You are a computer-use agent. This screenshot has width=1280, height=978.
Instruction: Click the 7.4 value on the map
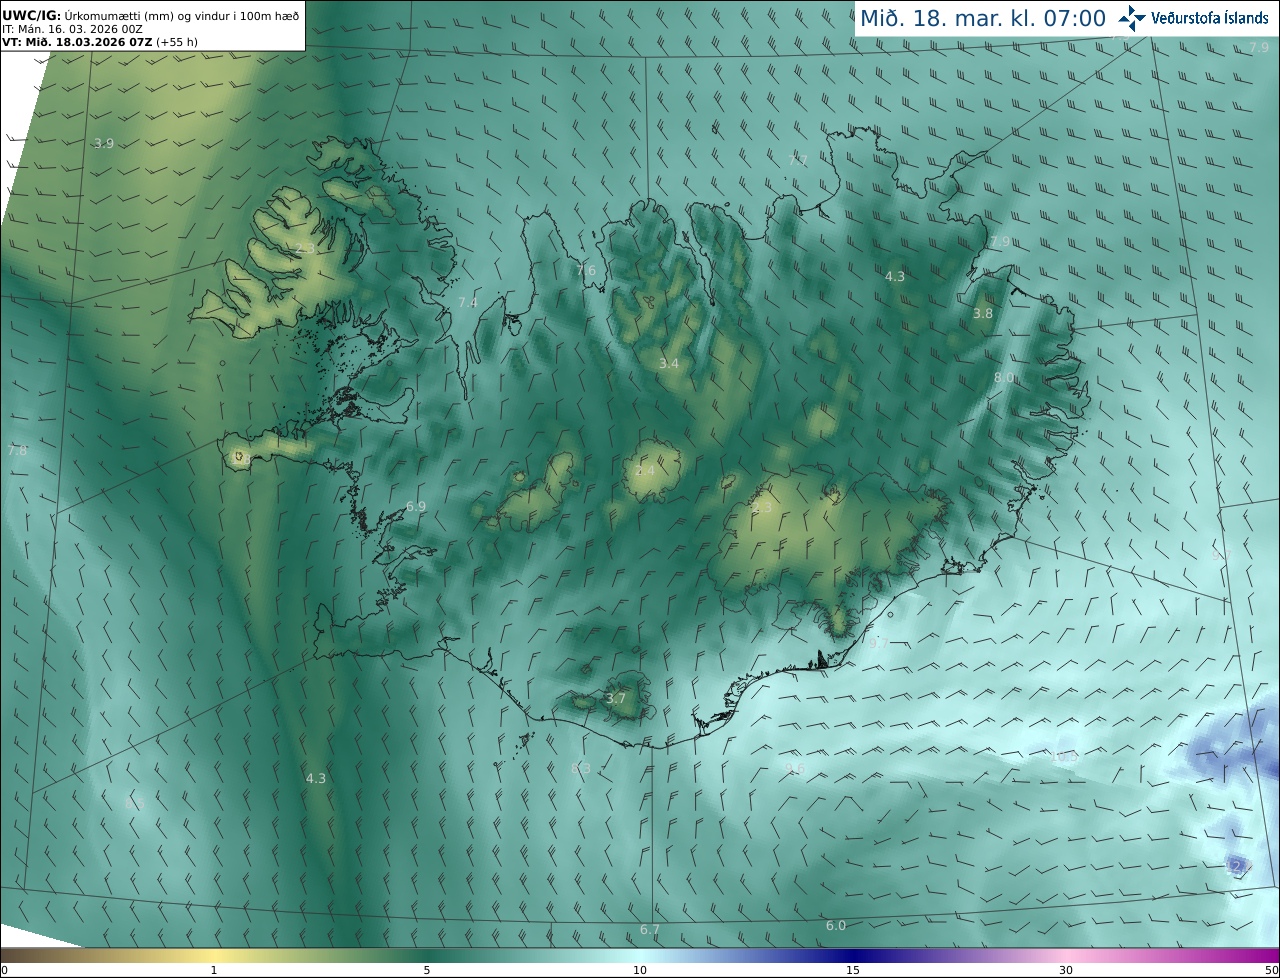(468, 303)
